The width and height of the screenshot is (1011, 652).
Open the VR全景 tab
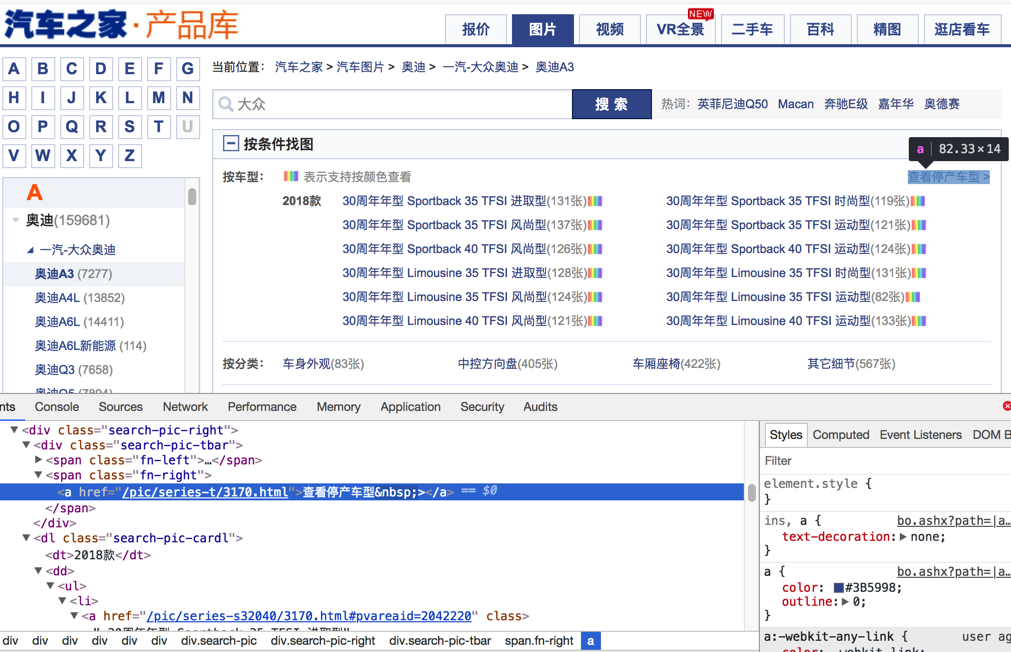point(680,29)
